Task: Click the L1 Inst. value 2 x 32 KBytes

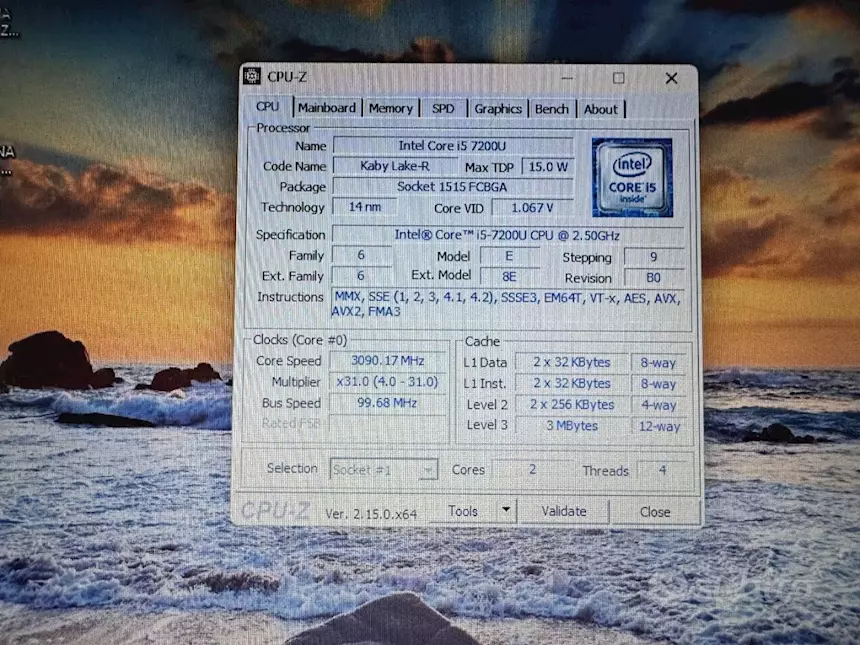Action: pyautogui.click(x=572, y=383)
